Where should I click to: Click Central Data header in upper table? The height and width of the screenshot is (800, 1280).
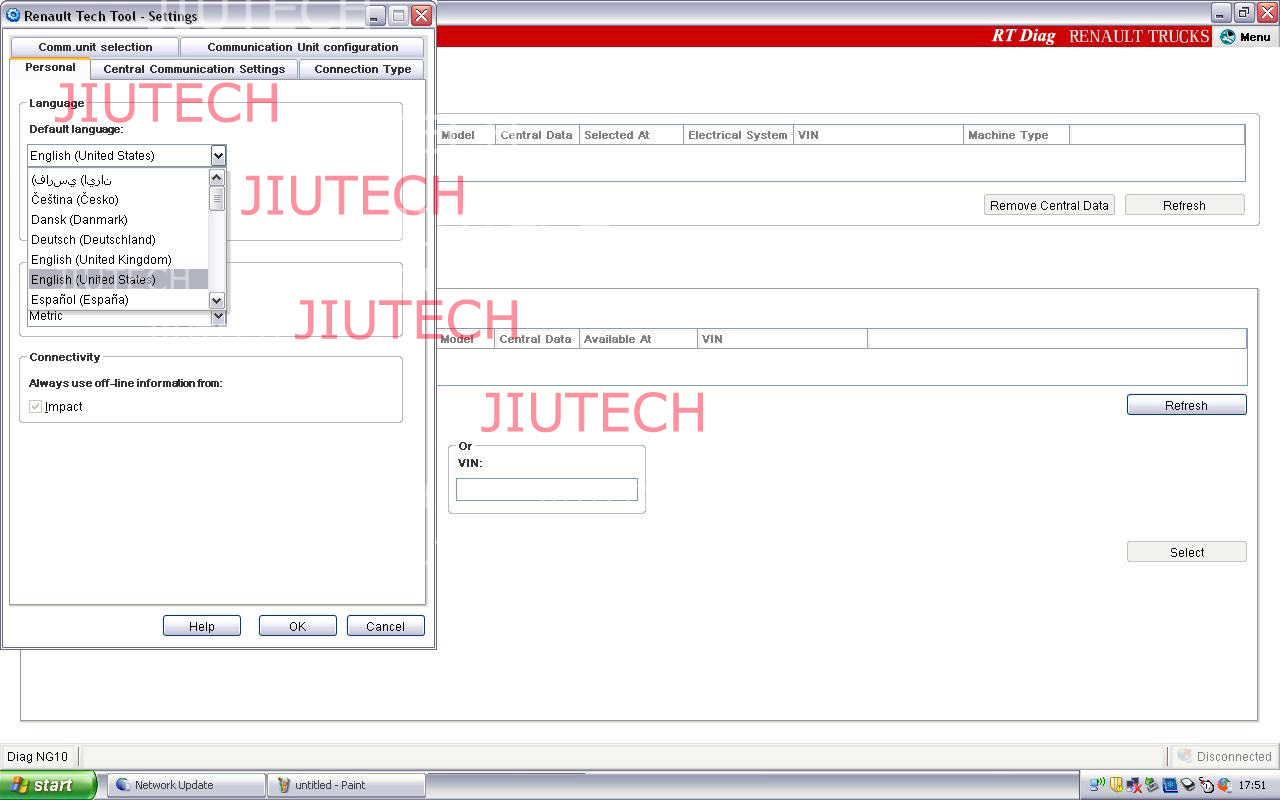[x=536, y=135]
